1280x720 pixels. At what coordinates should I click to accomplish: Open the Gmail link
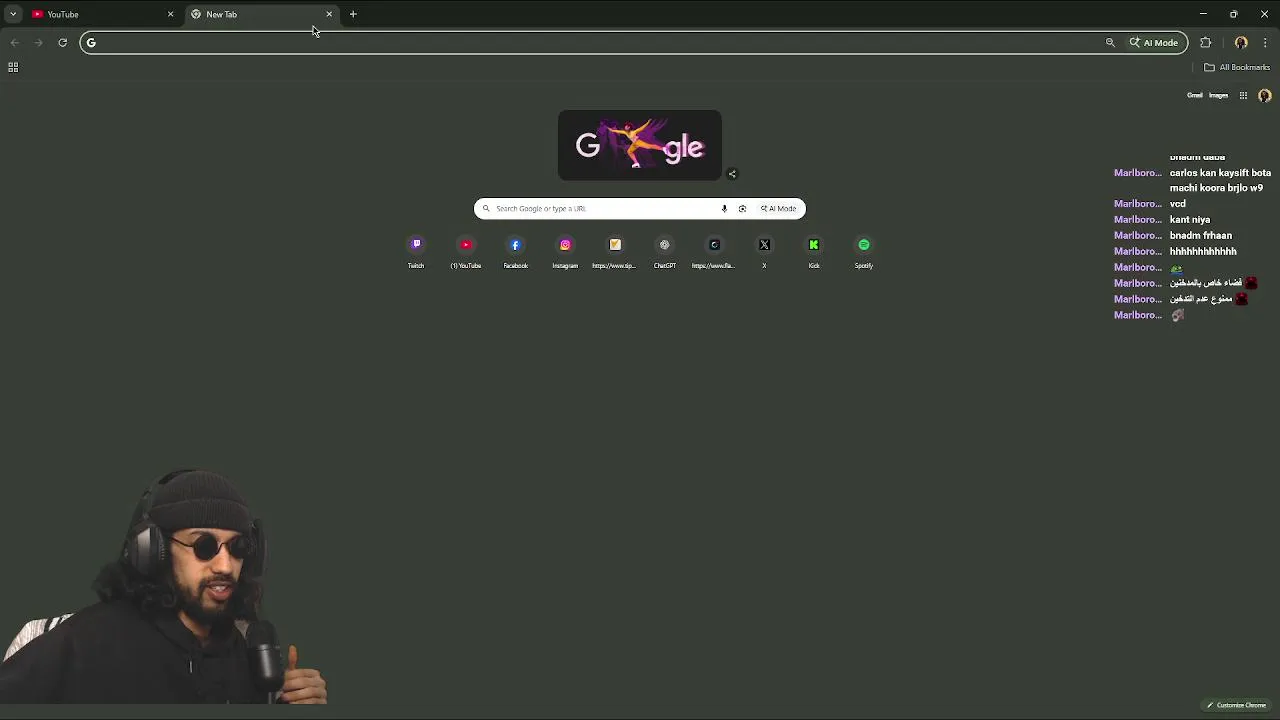point(1195,96)
